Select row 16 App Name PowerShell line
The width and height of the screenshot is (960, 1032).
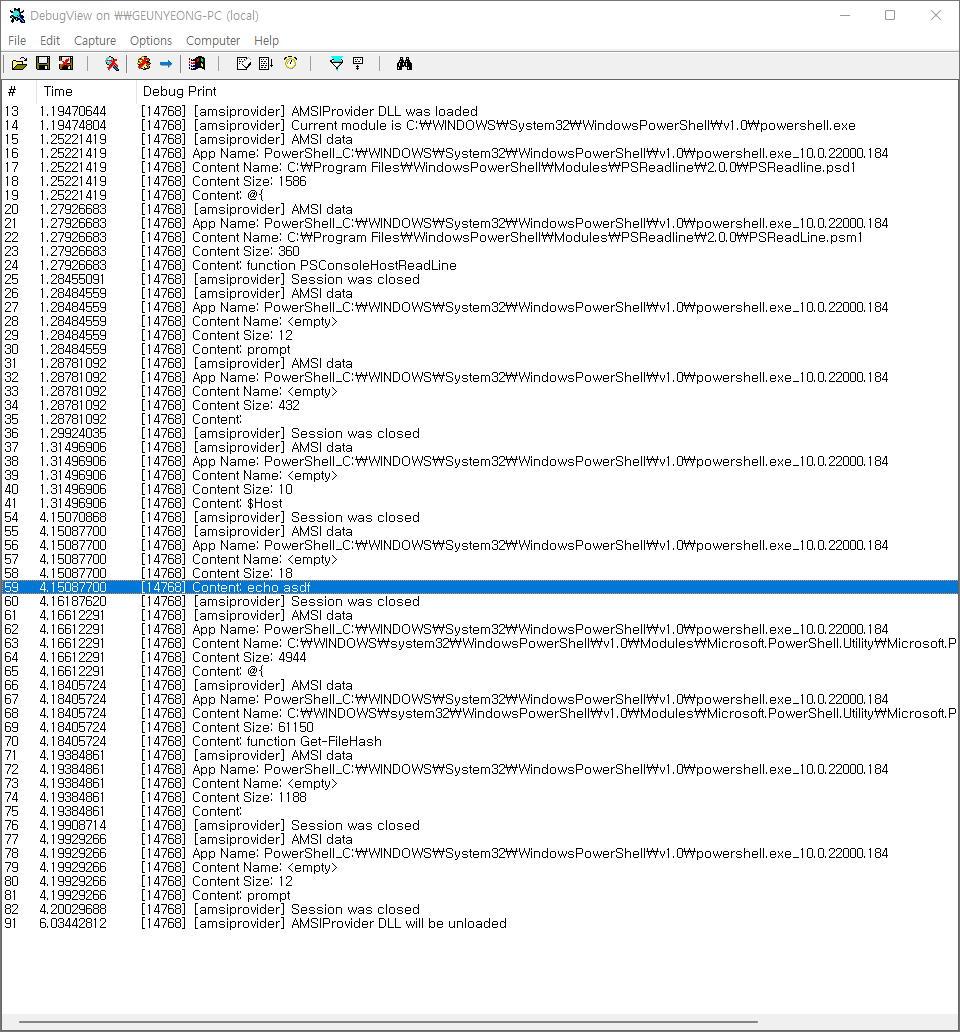tap(480, 153)
